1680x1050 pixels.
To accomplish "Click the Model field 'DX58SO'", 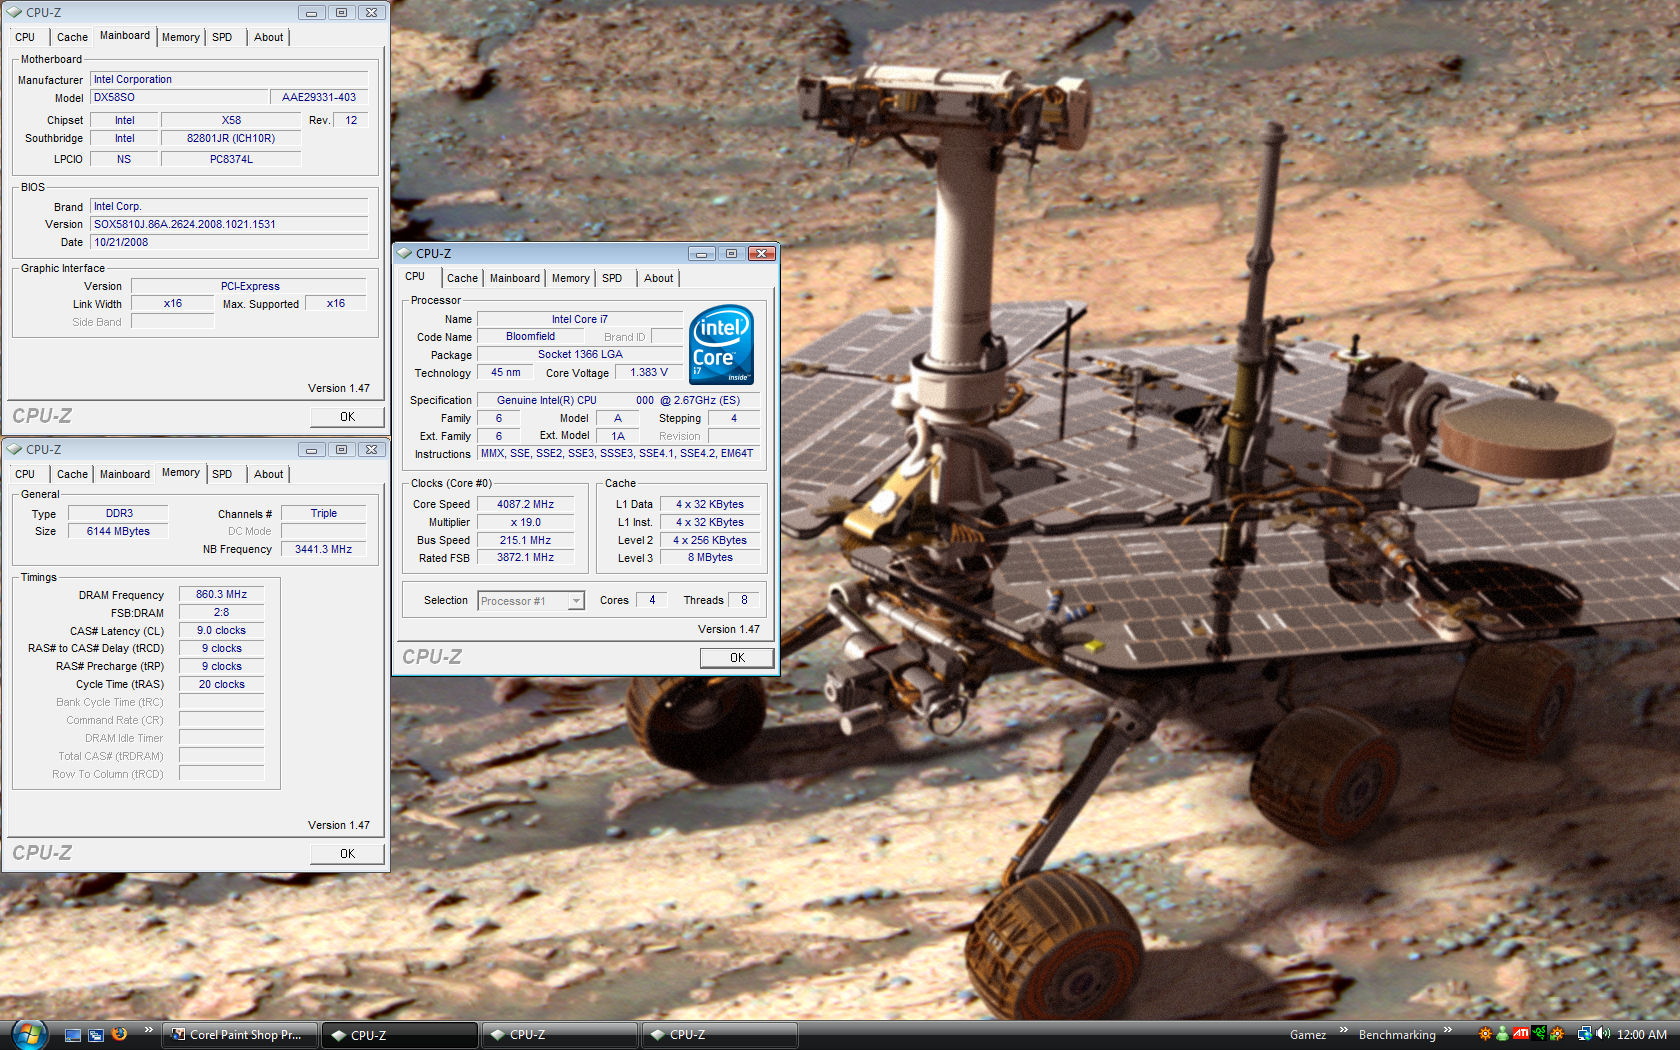I will (x=179, y=97).
